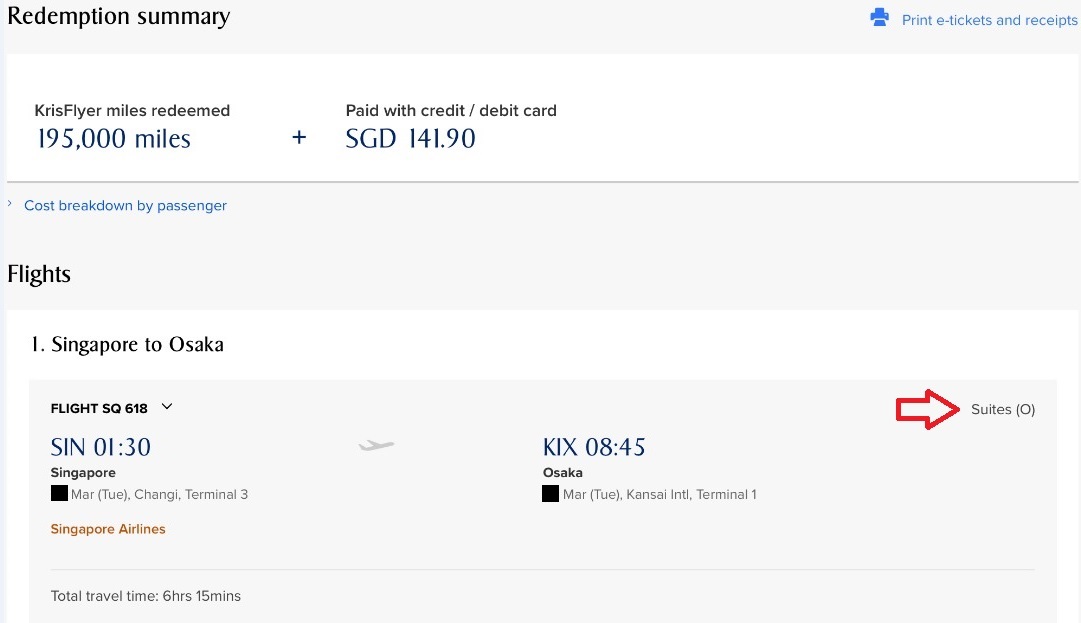This screenshot has width=1081, height=623.
Task: Click the printer icon
Action: click(x=880, y=18)
